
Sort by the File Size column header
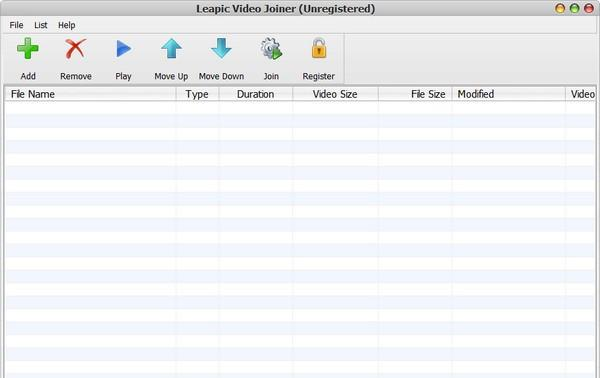(x=415, y=94)
